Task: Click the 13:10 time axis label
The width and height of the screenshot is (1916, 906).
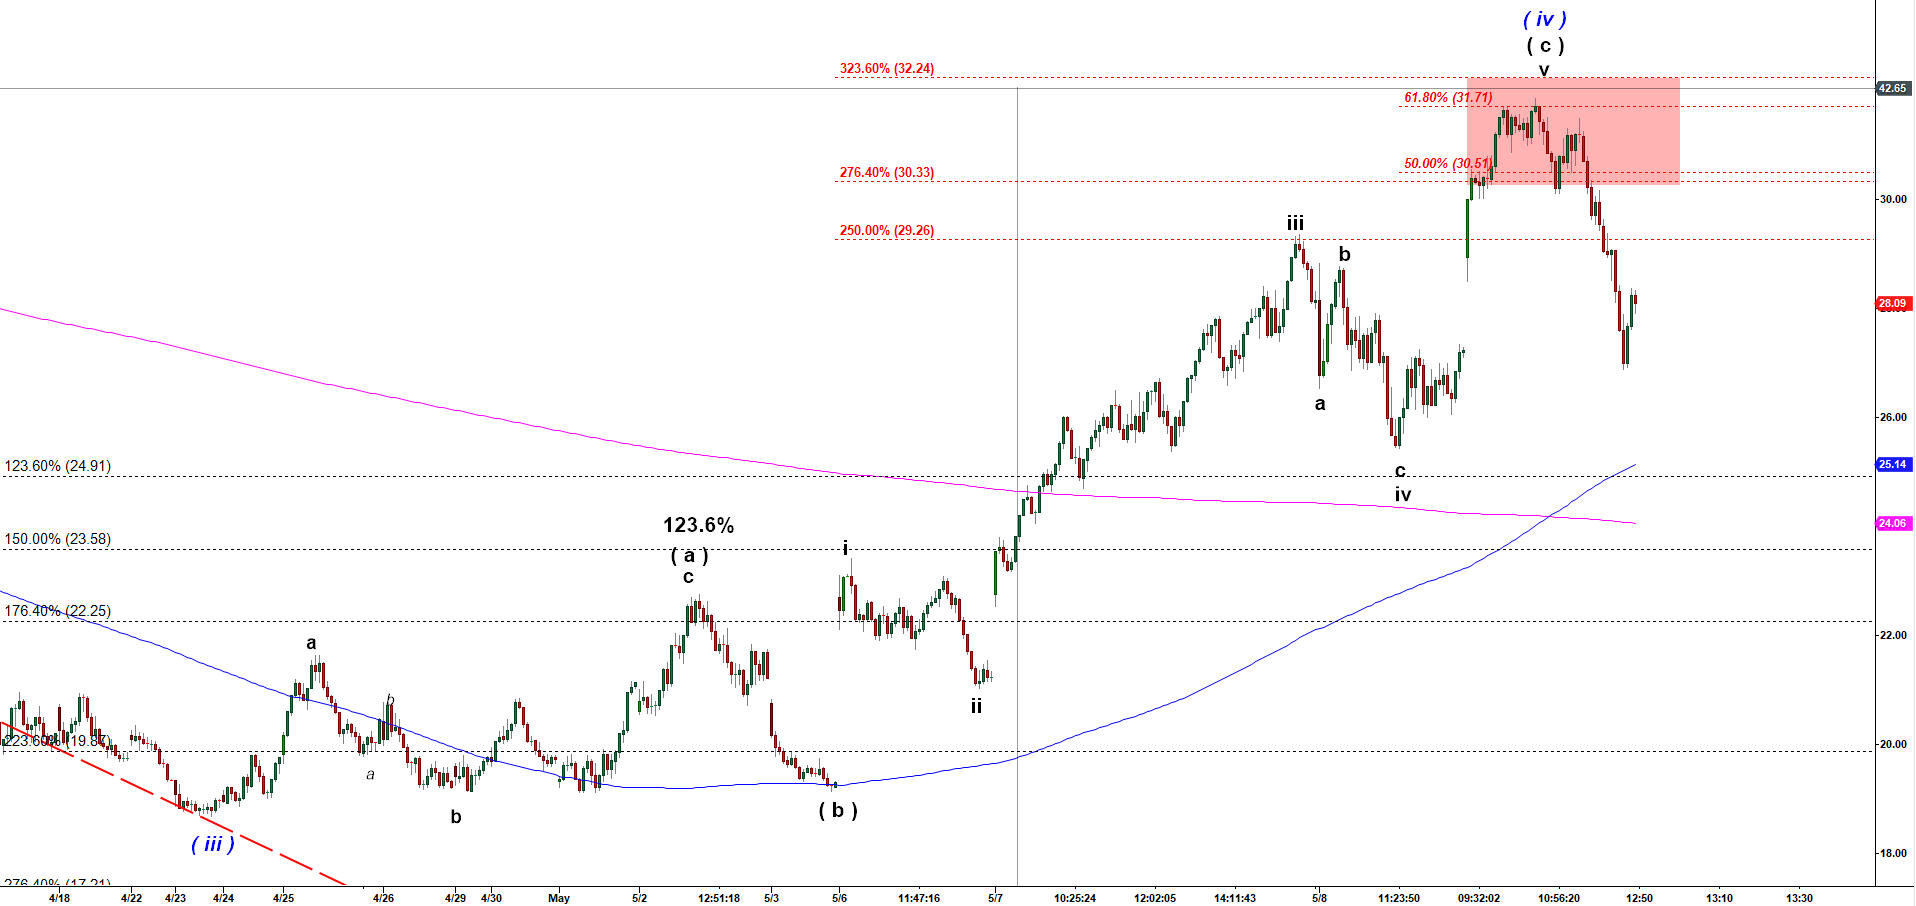Action: [x=1719, y=898]
